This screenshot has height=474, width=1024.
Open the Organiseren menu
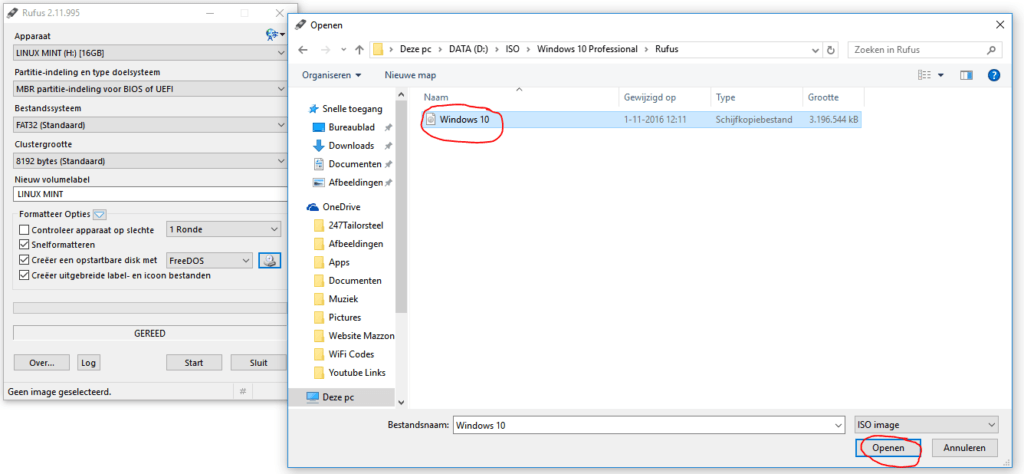pos(331,75)
